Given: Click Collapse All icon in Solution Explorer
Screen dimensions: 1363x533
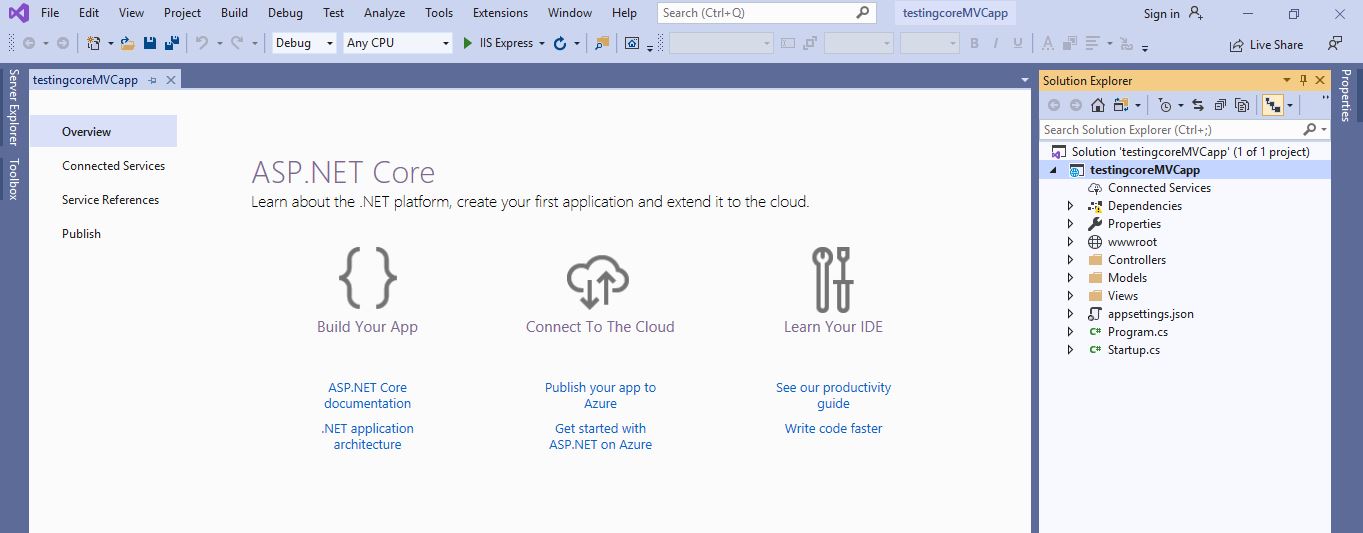Looking at the screenshot, I should click(x=1220, y=105).
